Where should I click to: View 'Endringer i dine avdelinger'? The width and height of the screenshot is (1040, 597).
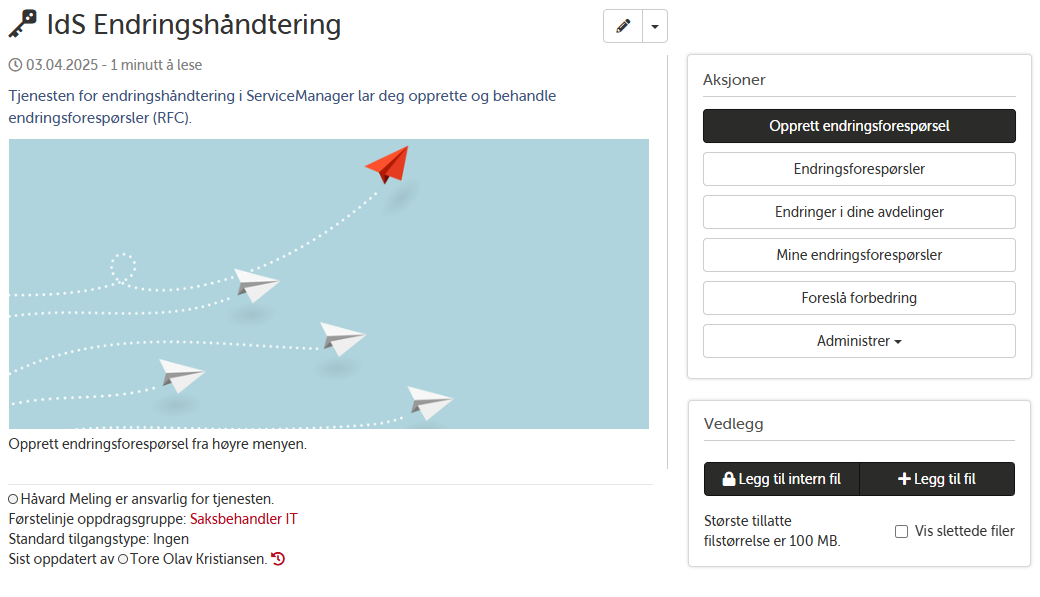pyautogui.click(x=858, y=212)
